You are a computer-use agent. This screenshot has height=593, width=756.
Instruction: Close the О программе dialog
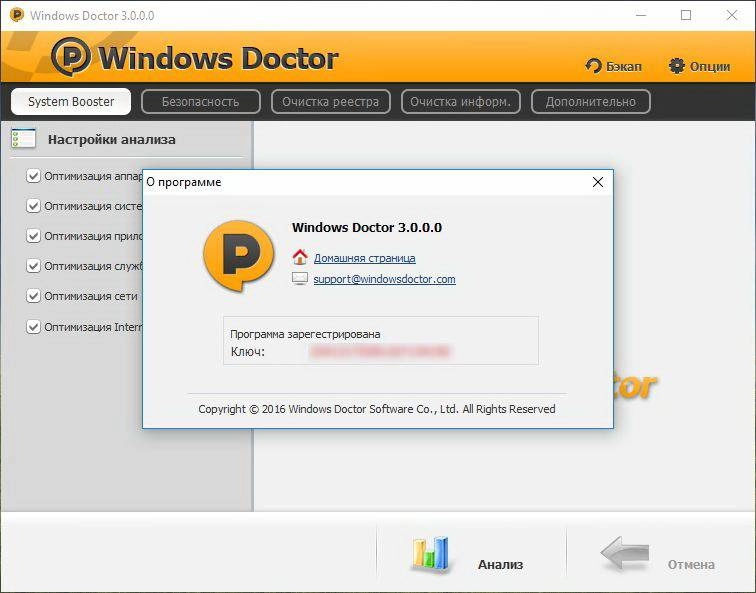click(598, 182)
